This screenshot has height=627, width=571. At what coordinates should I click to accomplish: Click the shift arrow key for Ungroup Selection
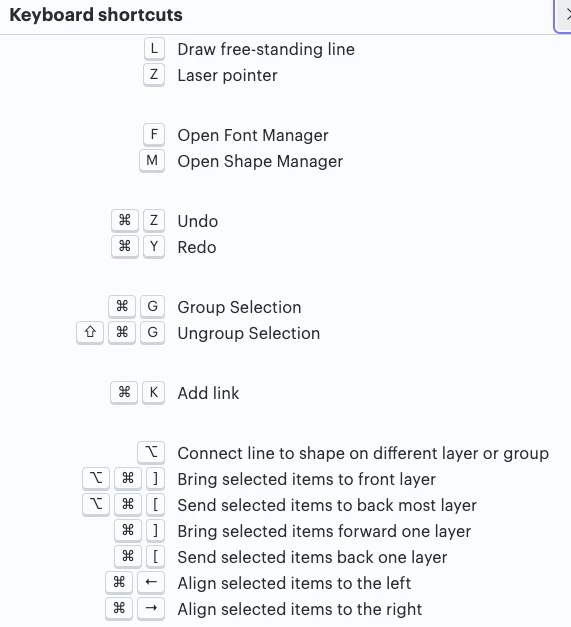point(90,333)
